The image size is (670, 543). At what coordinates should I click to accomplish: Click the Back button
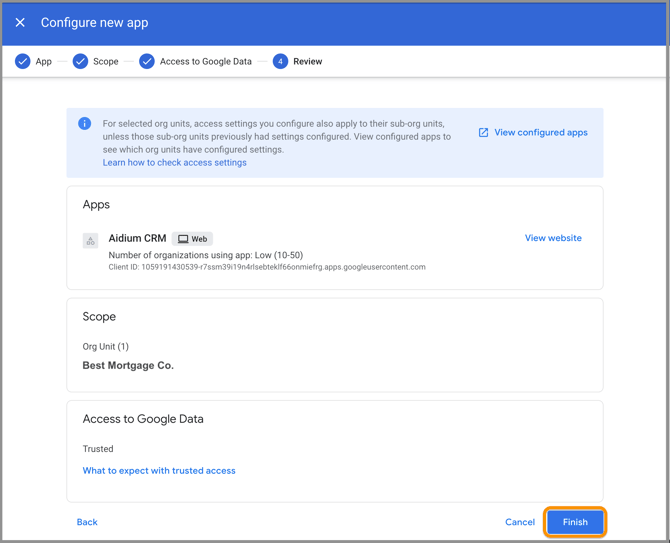[x=87, y=522]
